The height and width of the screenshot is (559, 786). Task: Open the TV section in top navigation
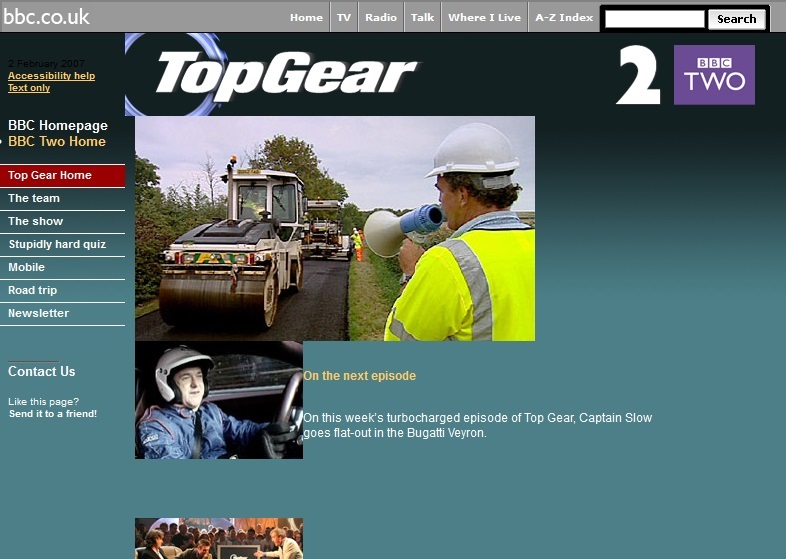tap(344, 17)
